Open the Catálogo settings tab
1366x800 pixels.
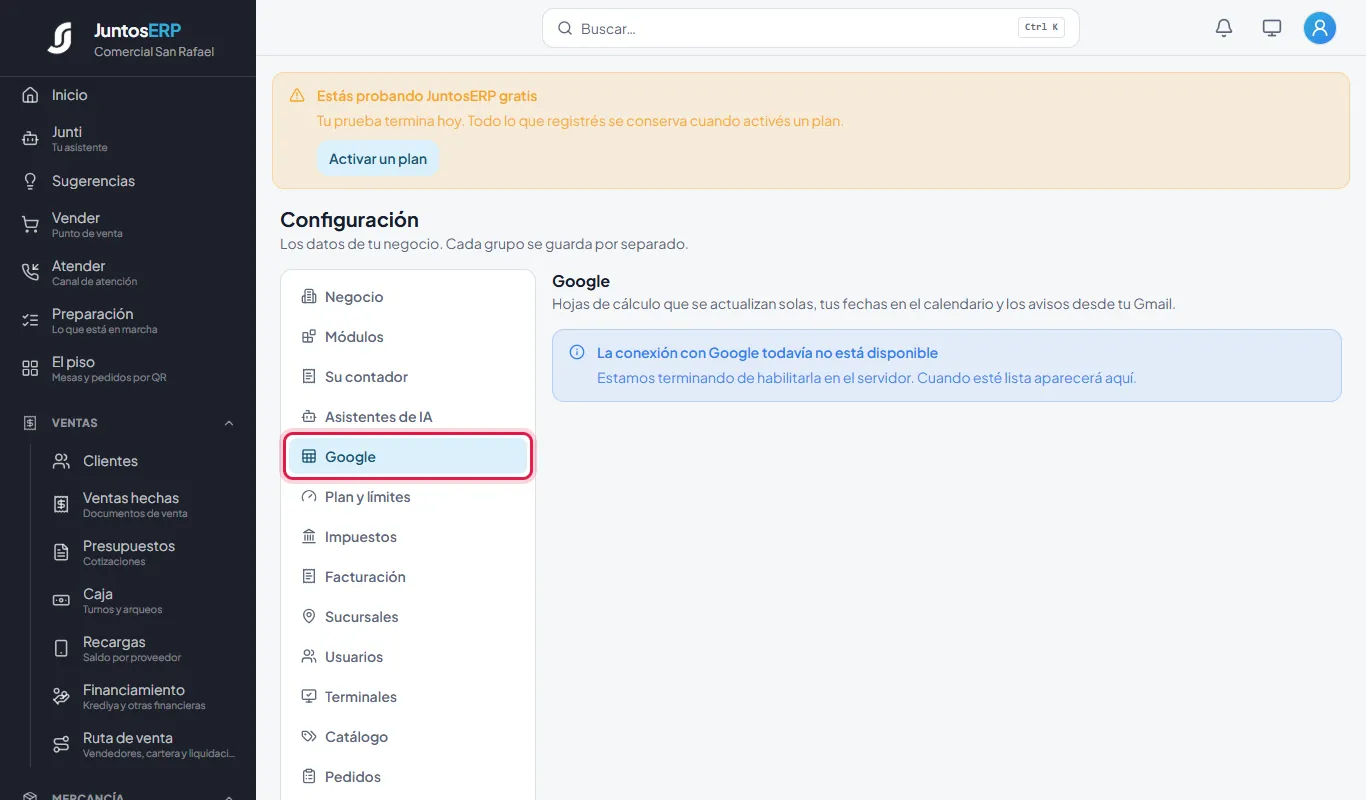click(408, 737)
